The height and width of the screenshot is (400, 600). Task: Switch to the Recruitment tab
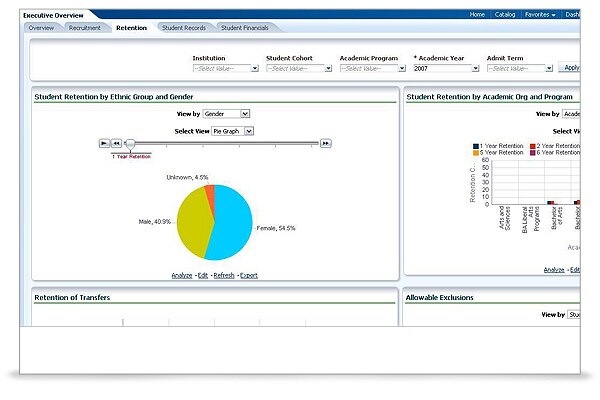point(85,28)
